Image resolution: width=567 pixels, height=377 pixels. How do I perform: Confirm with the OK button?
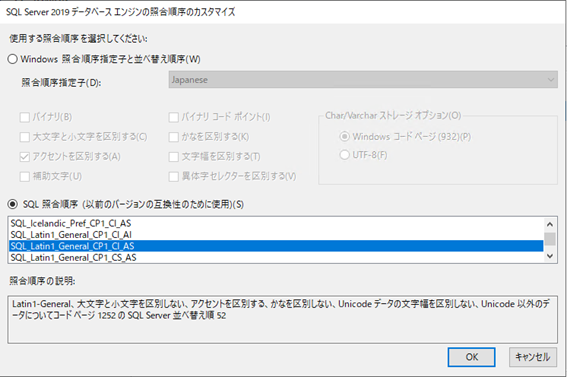[472, 357]
